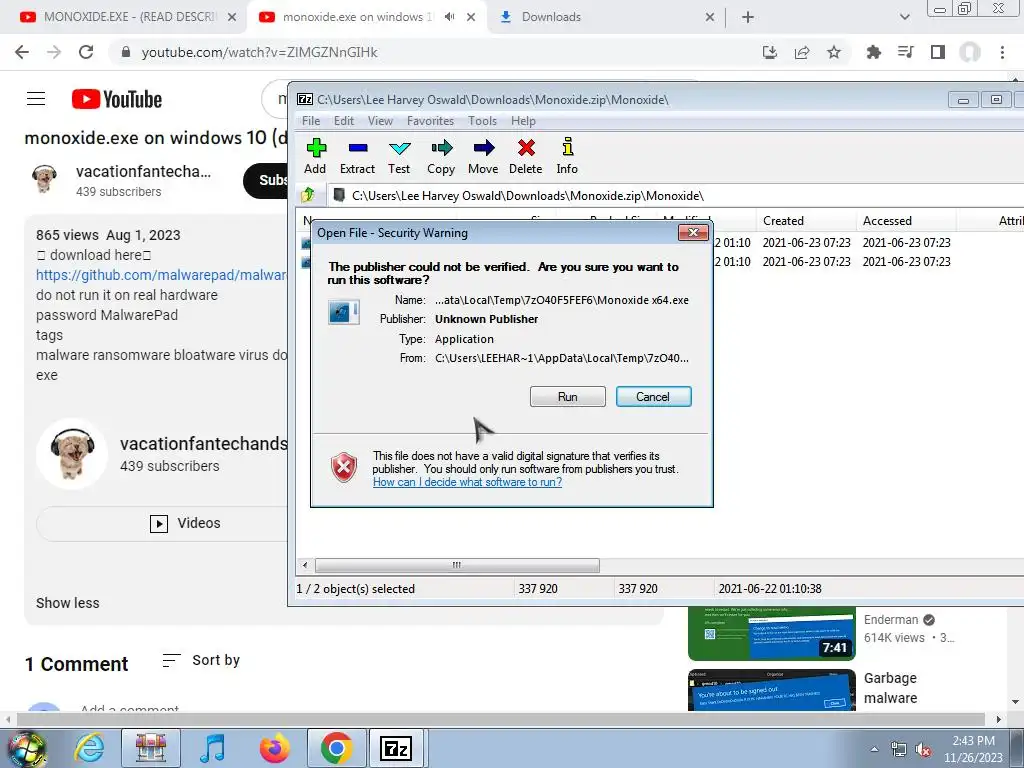Click the YouTube logo
Image resolution: width=1024 pixels, height=768 pixels.
[x=117, y=99]
